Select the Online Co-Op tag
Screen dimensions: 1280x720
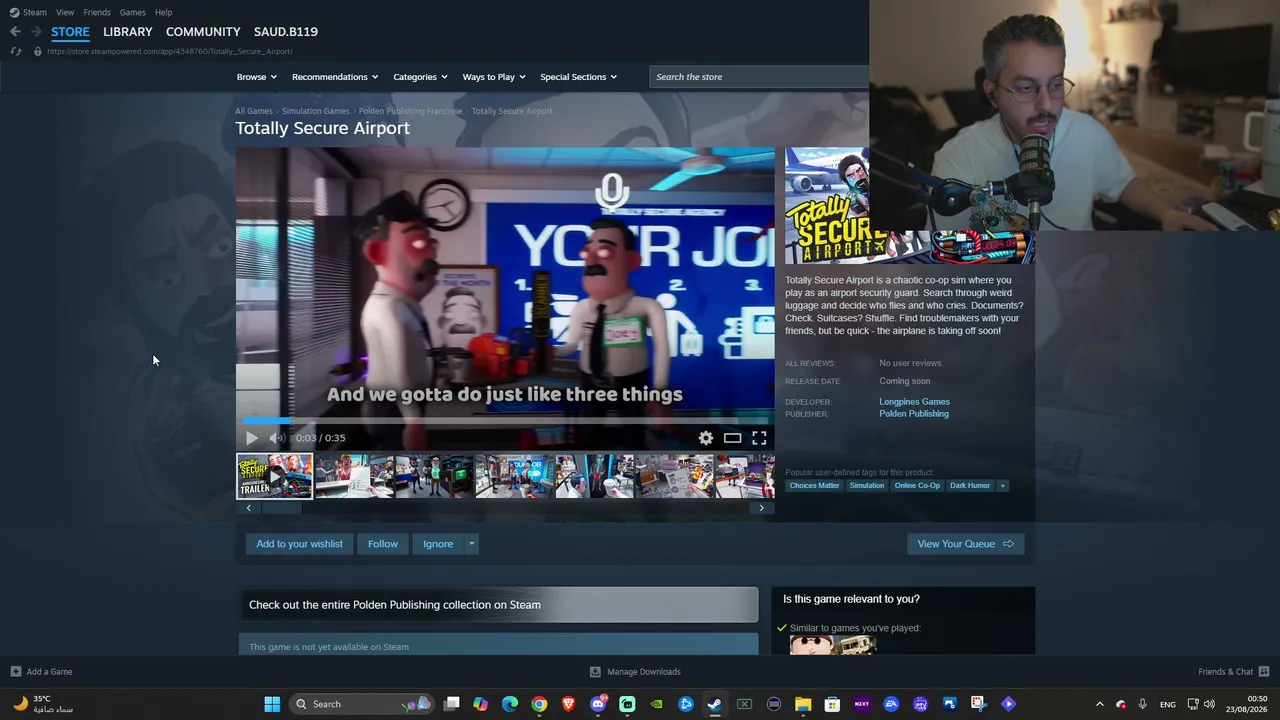pyautogui.click(x=917, y=486)
